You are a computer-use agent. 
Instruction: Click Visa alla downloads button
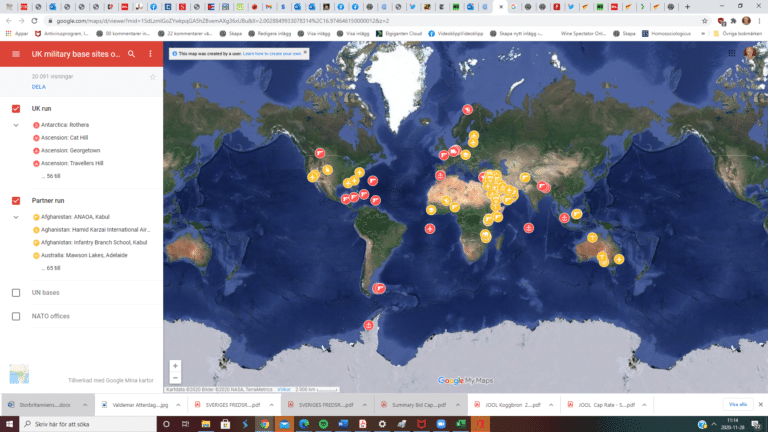(738, 405)
